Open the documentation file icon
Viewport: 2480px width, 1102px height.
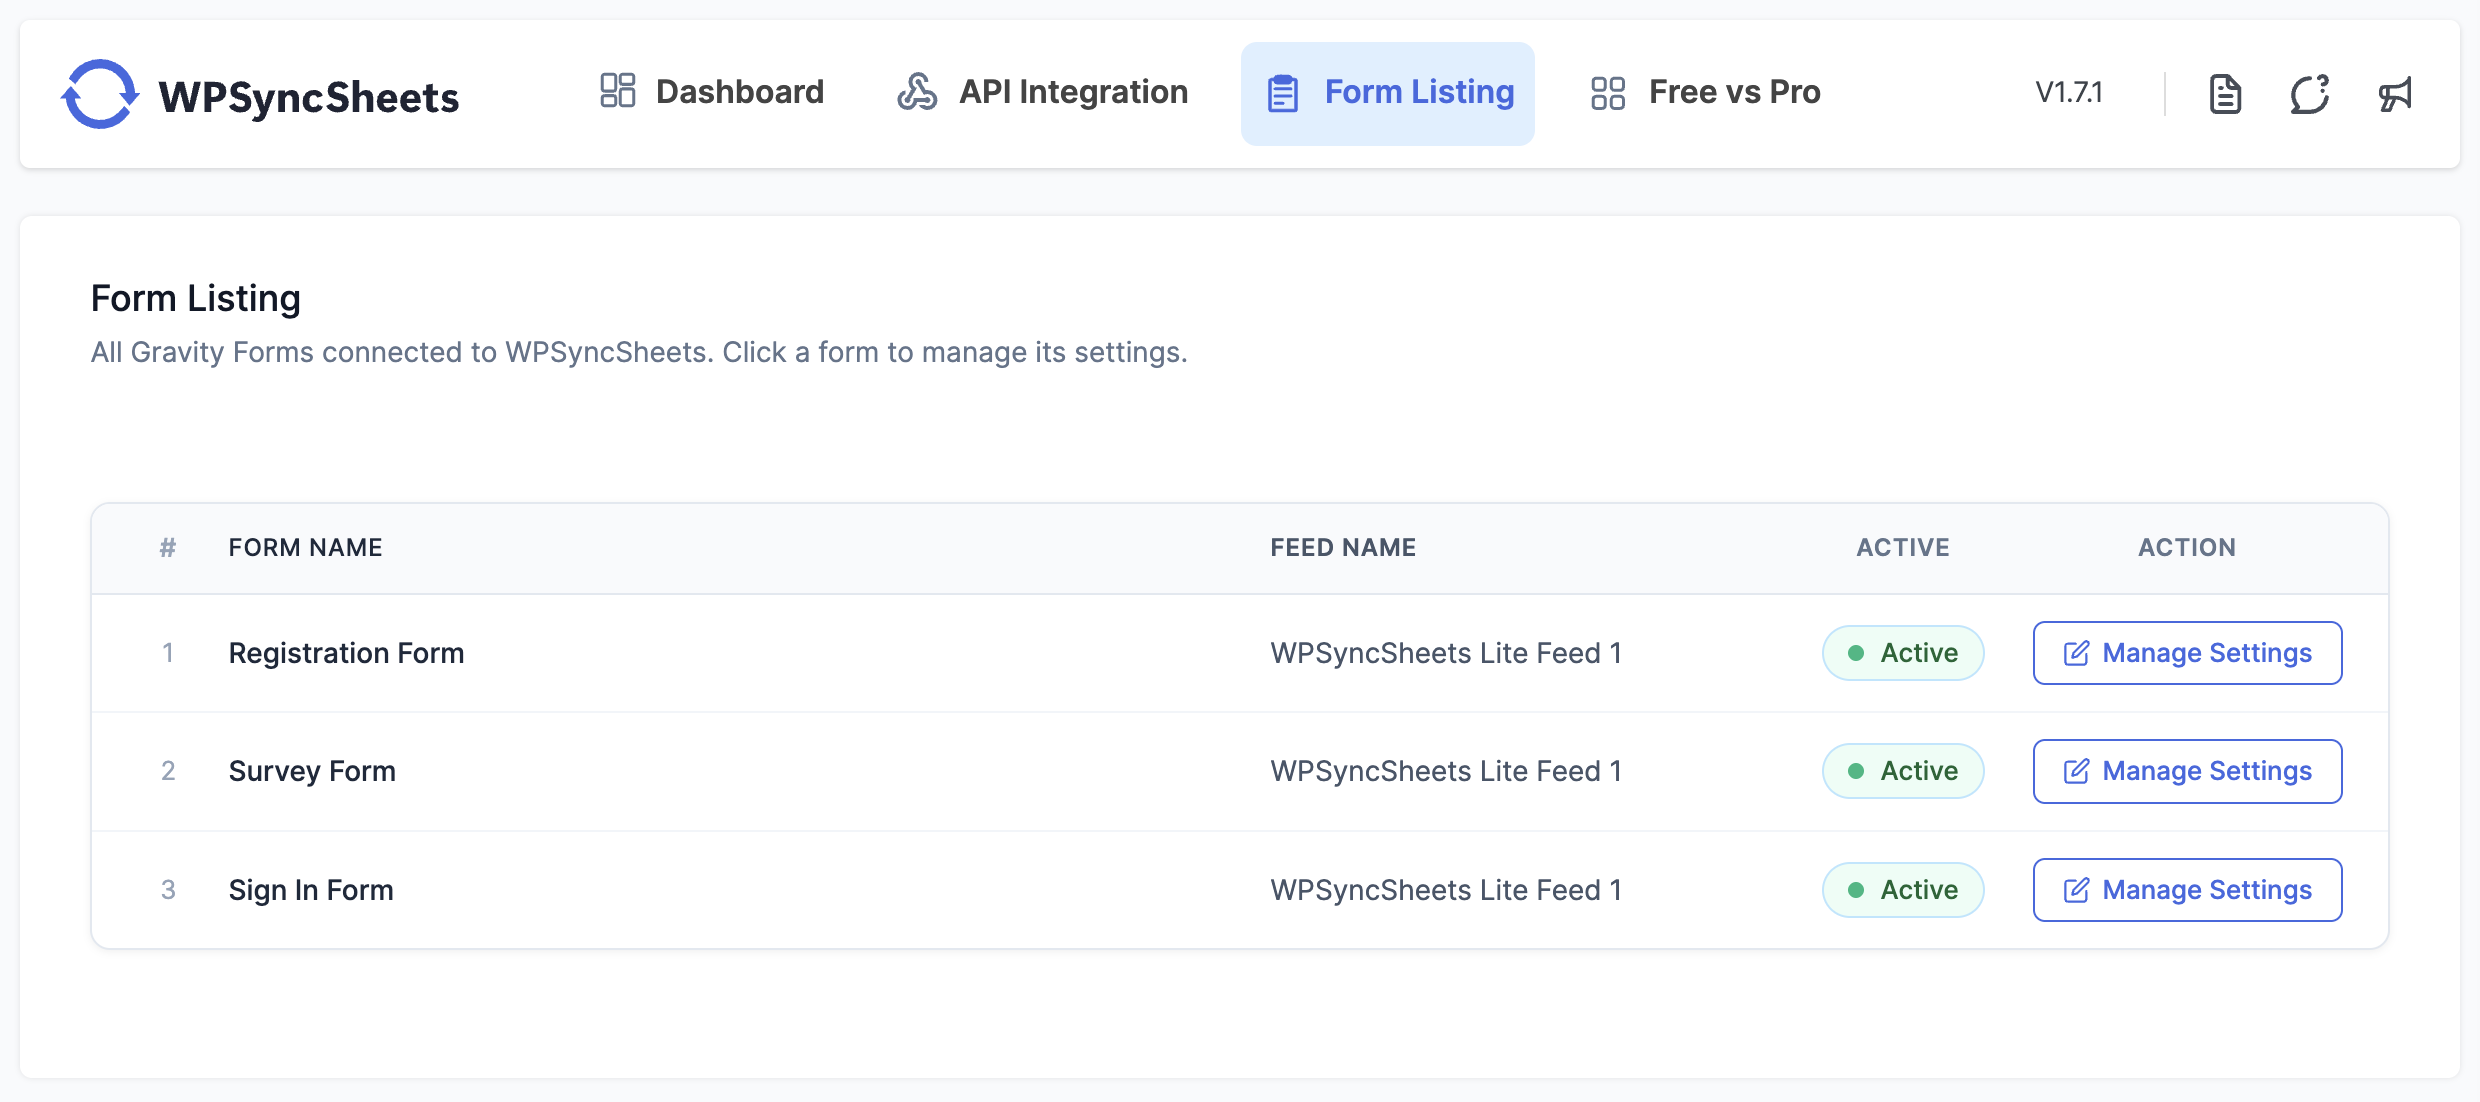pyautogui.click(x=2225, y=94)
